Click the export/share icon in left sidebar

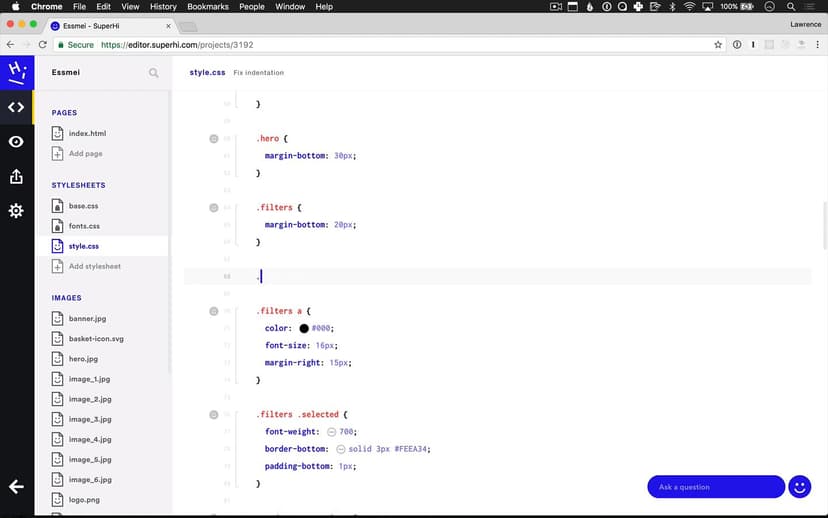pos(16,176)
